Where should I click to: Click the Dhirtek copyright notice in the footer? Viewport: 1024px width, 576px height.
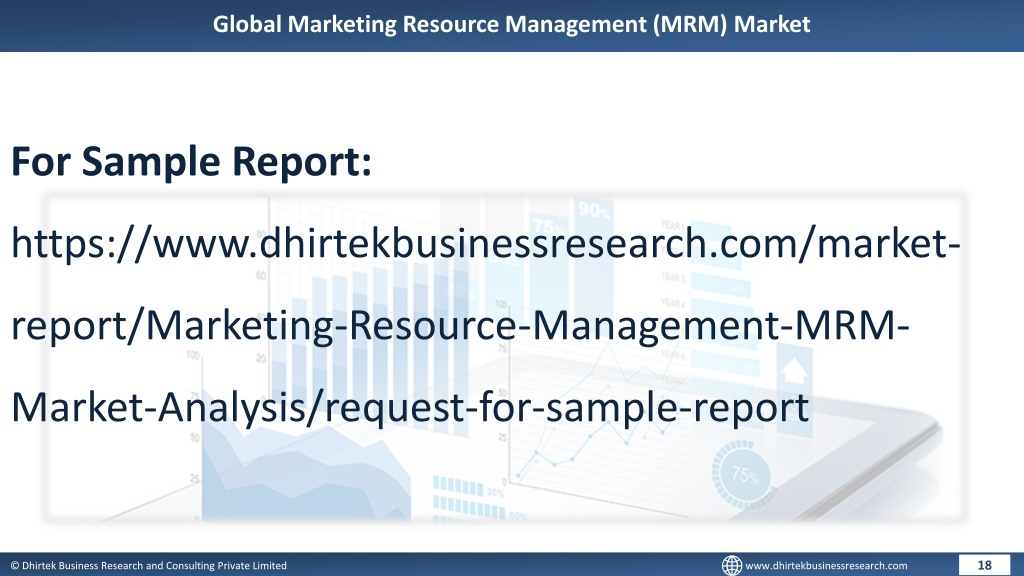point(148,566)
